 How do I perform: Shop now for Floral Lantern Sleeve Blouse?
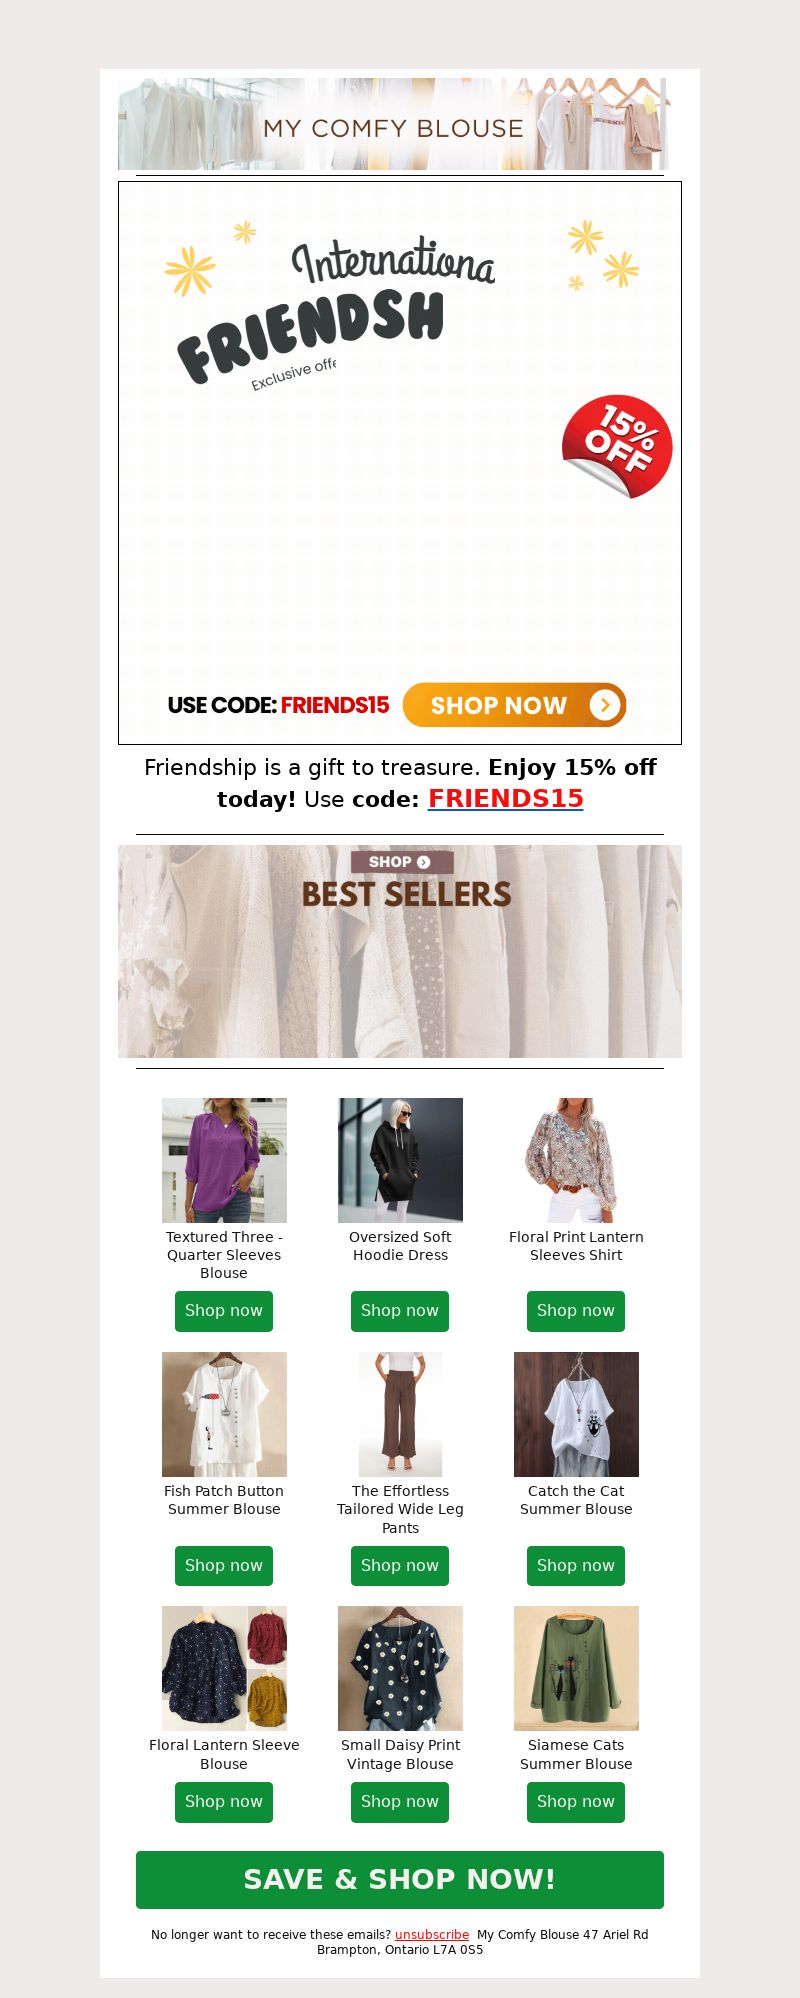224,1801
